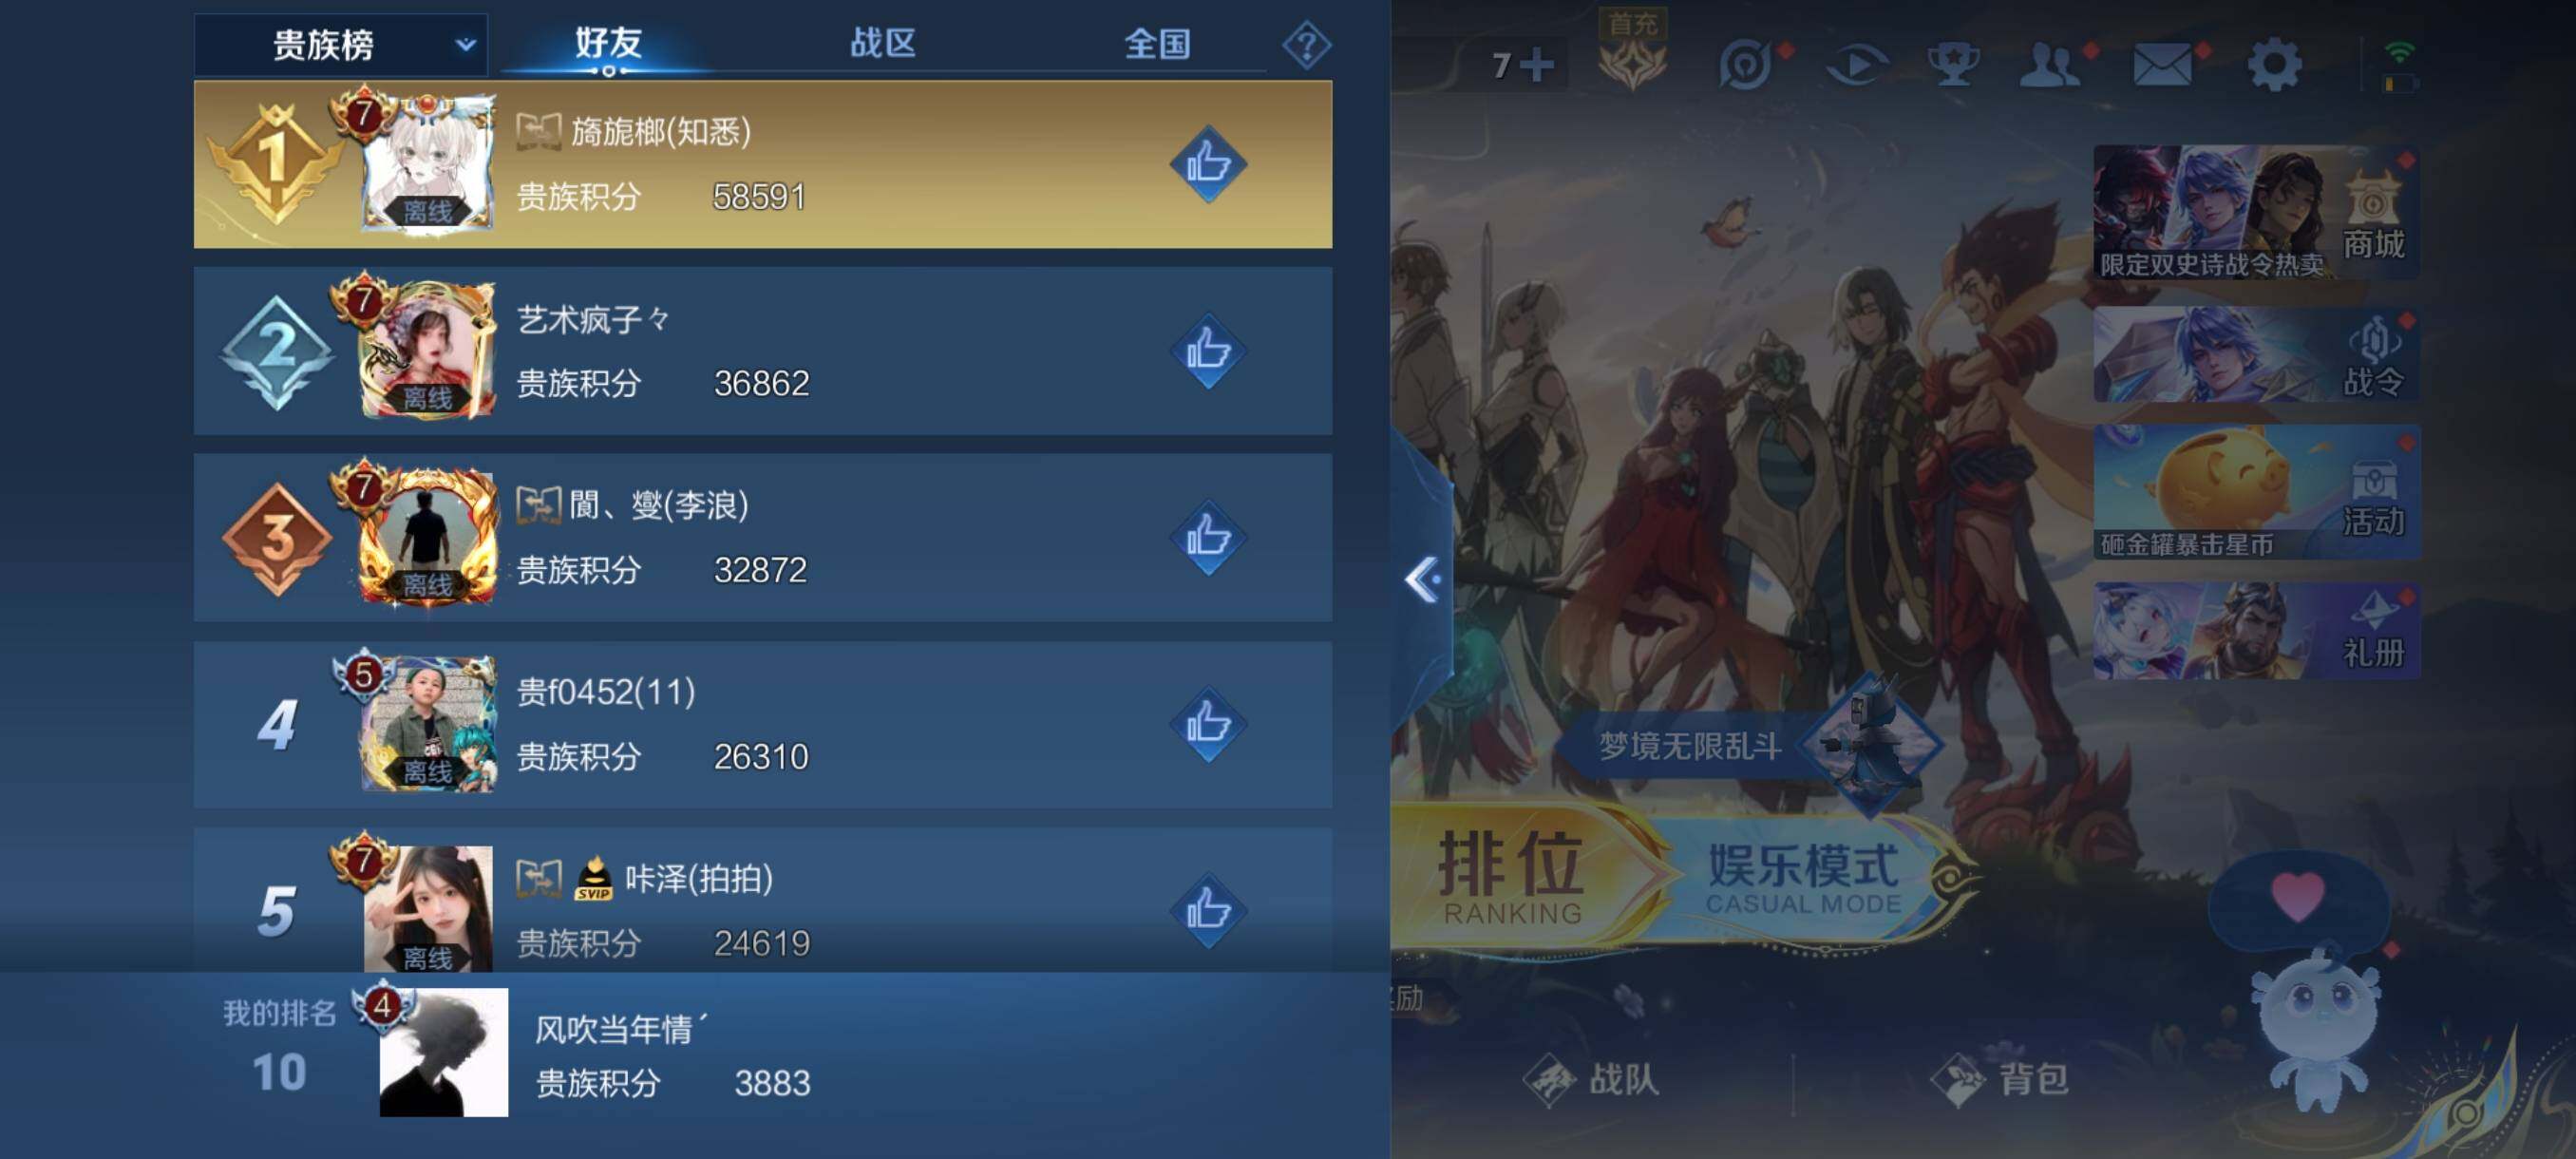
Task: Open the eye spectate icon
Action: 1856,66
